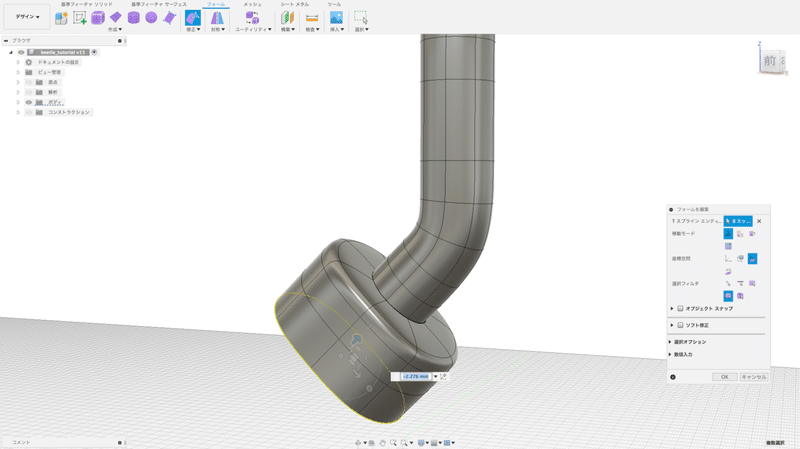
Task: Click OK in the フォームを編集 dialog
Action: coord(724,377)
